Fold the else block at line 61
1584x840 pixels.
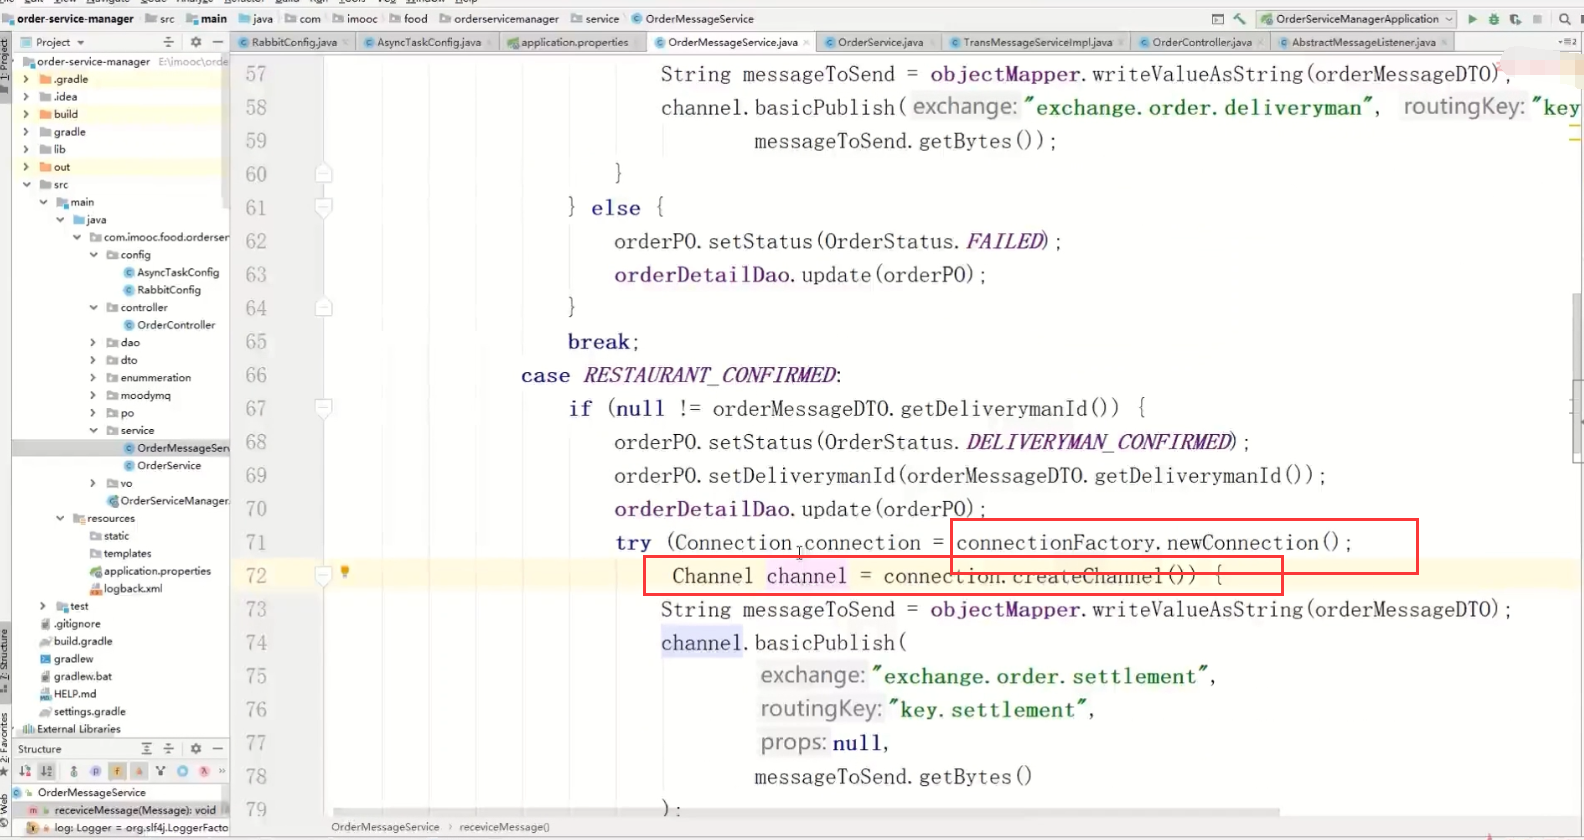click(x=323, y=207)
